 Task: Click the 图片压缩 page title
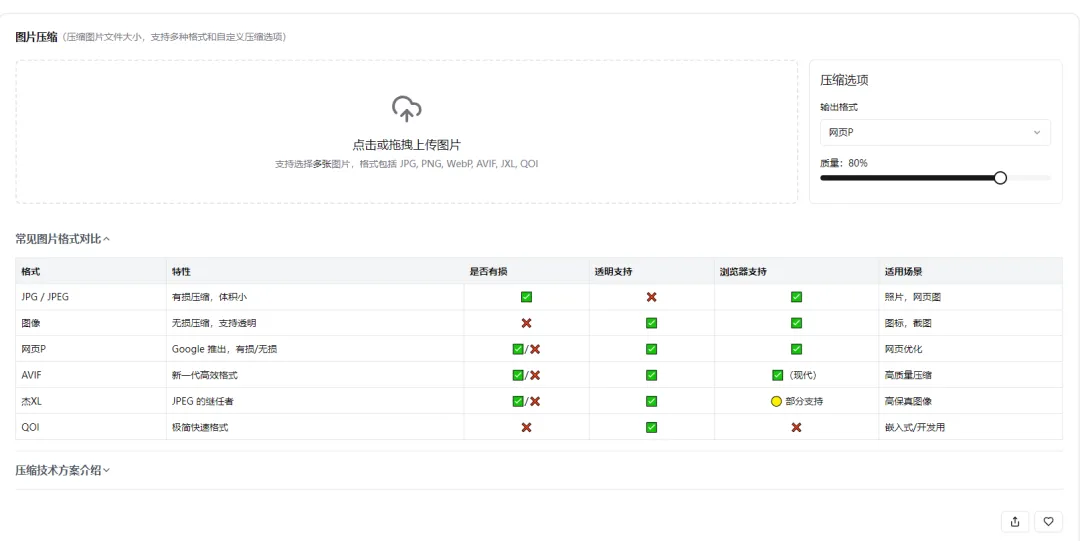tap(37, 37)
